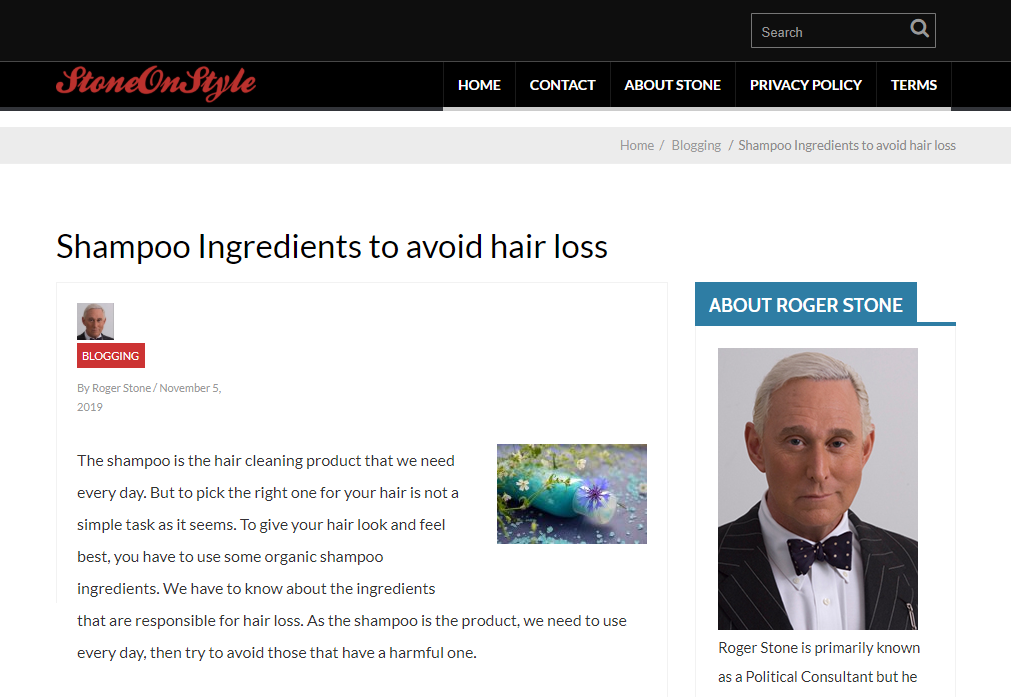Click the Home breadcrumb link

636,146
